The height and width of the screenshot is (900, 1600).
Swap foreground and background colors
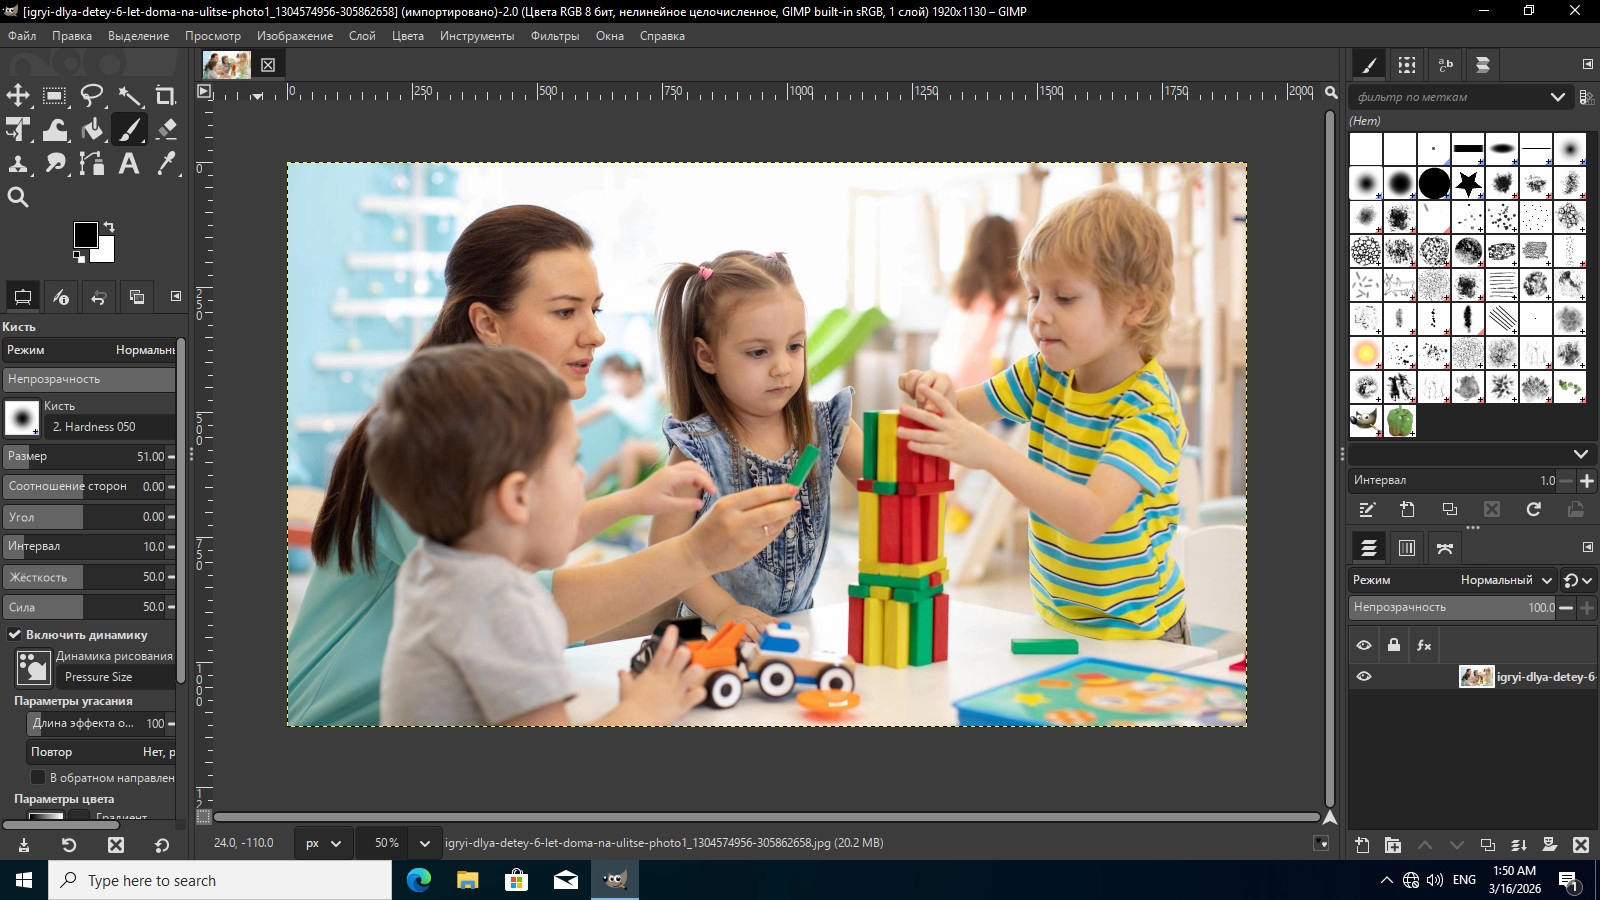click(x=109, y=227)
